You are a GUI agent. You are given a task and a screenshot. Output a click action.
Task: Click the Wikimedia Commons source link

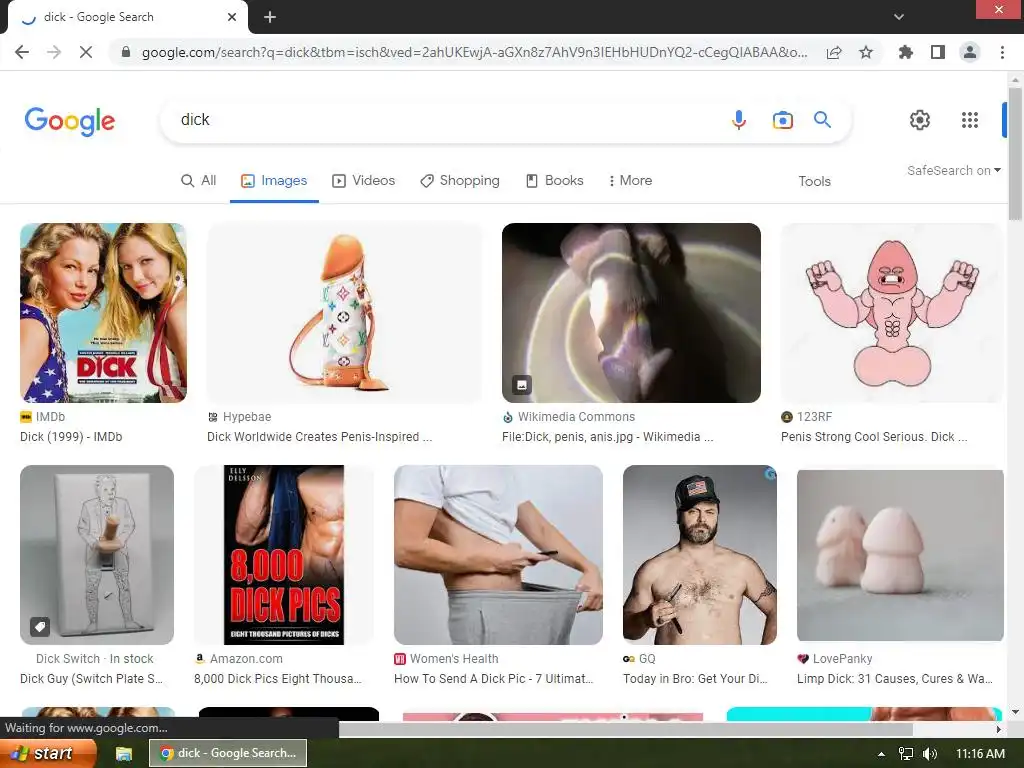(568, 417)
